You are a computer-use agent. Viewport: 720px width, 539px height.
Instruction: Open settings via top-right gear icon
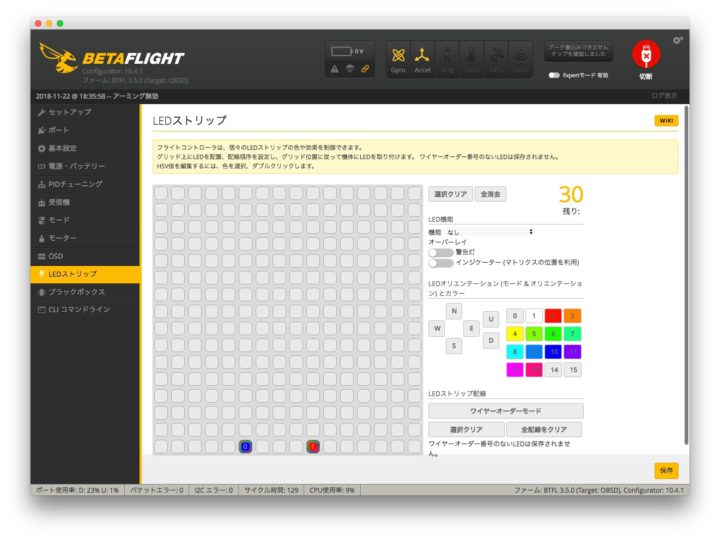(678, 40)
